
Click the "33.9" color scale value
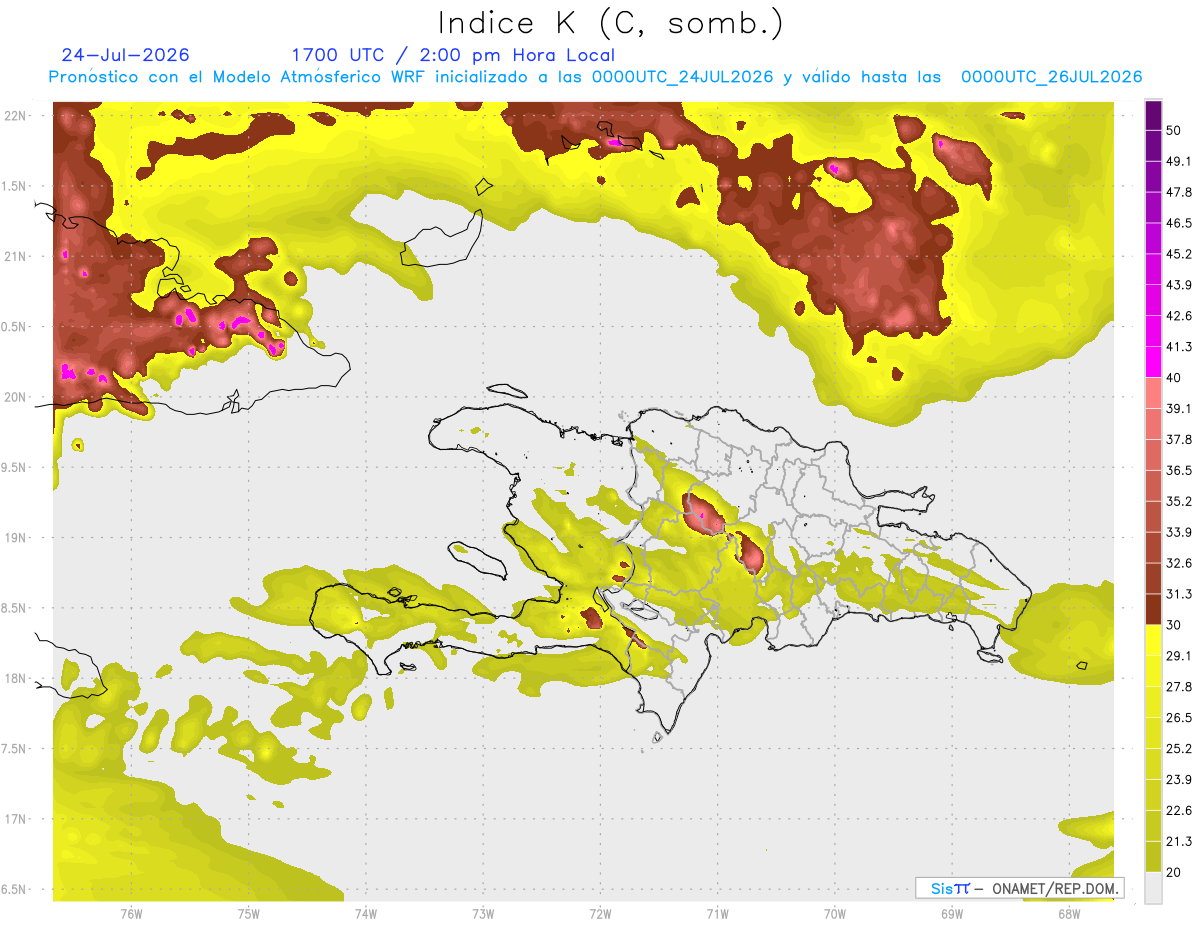[x=1178, y=532]
